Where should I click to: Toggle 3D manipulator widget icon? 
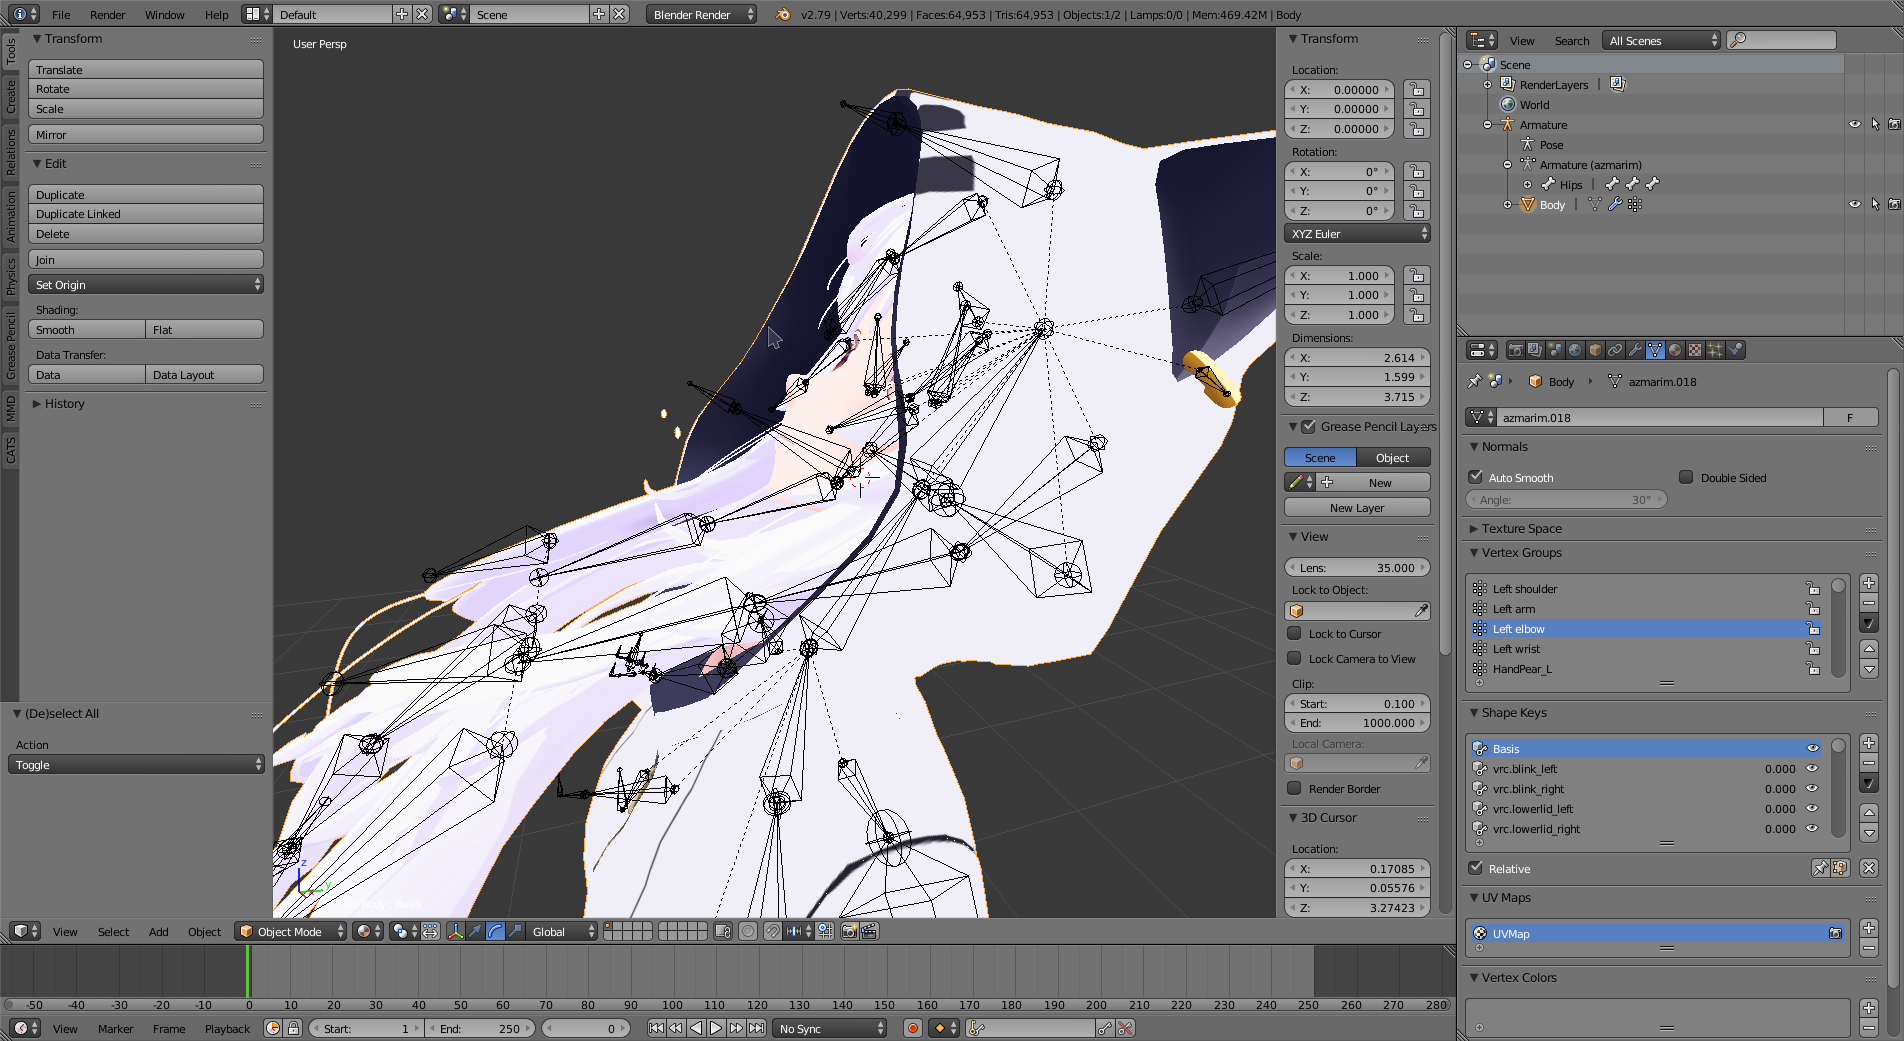click(x=455, y=931)
